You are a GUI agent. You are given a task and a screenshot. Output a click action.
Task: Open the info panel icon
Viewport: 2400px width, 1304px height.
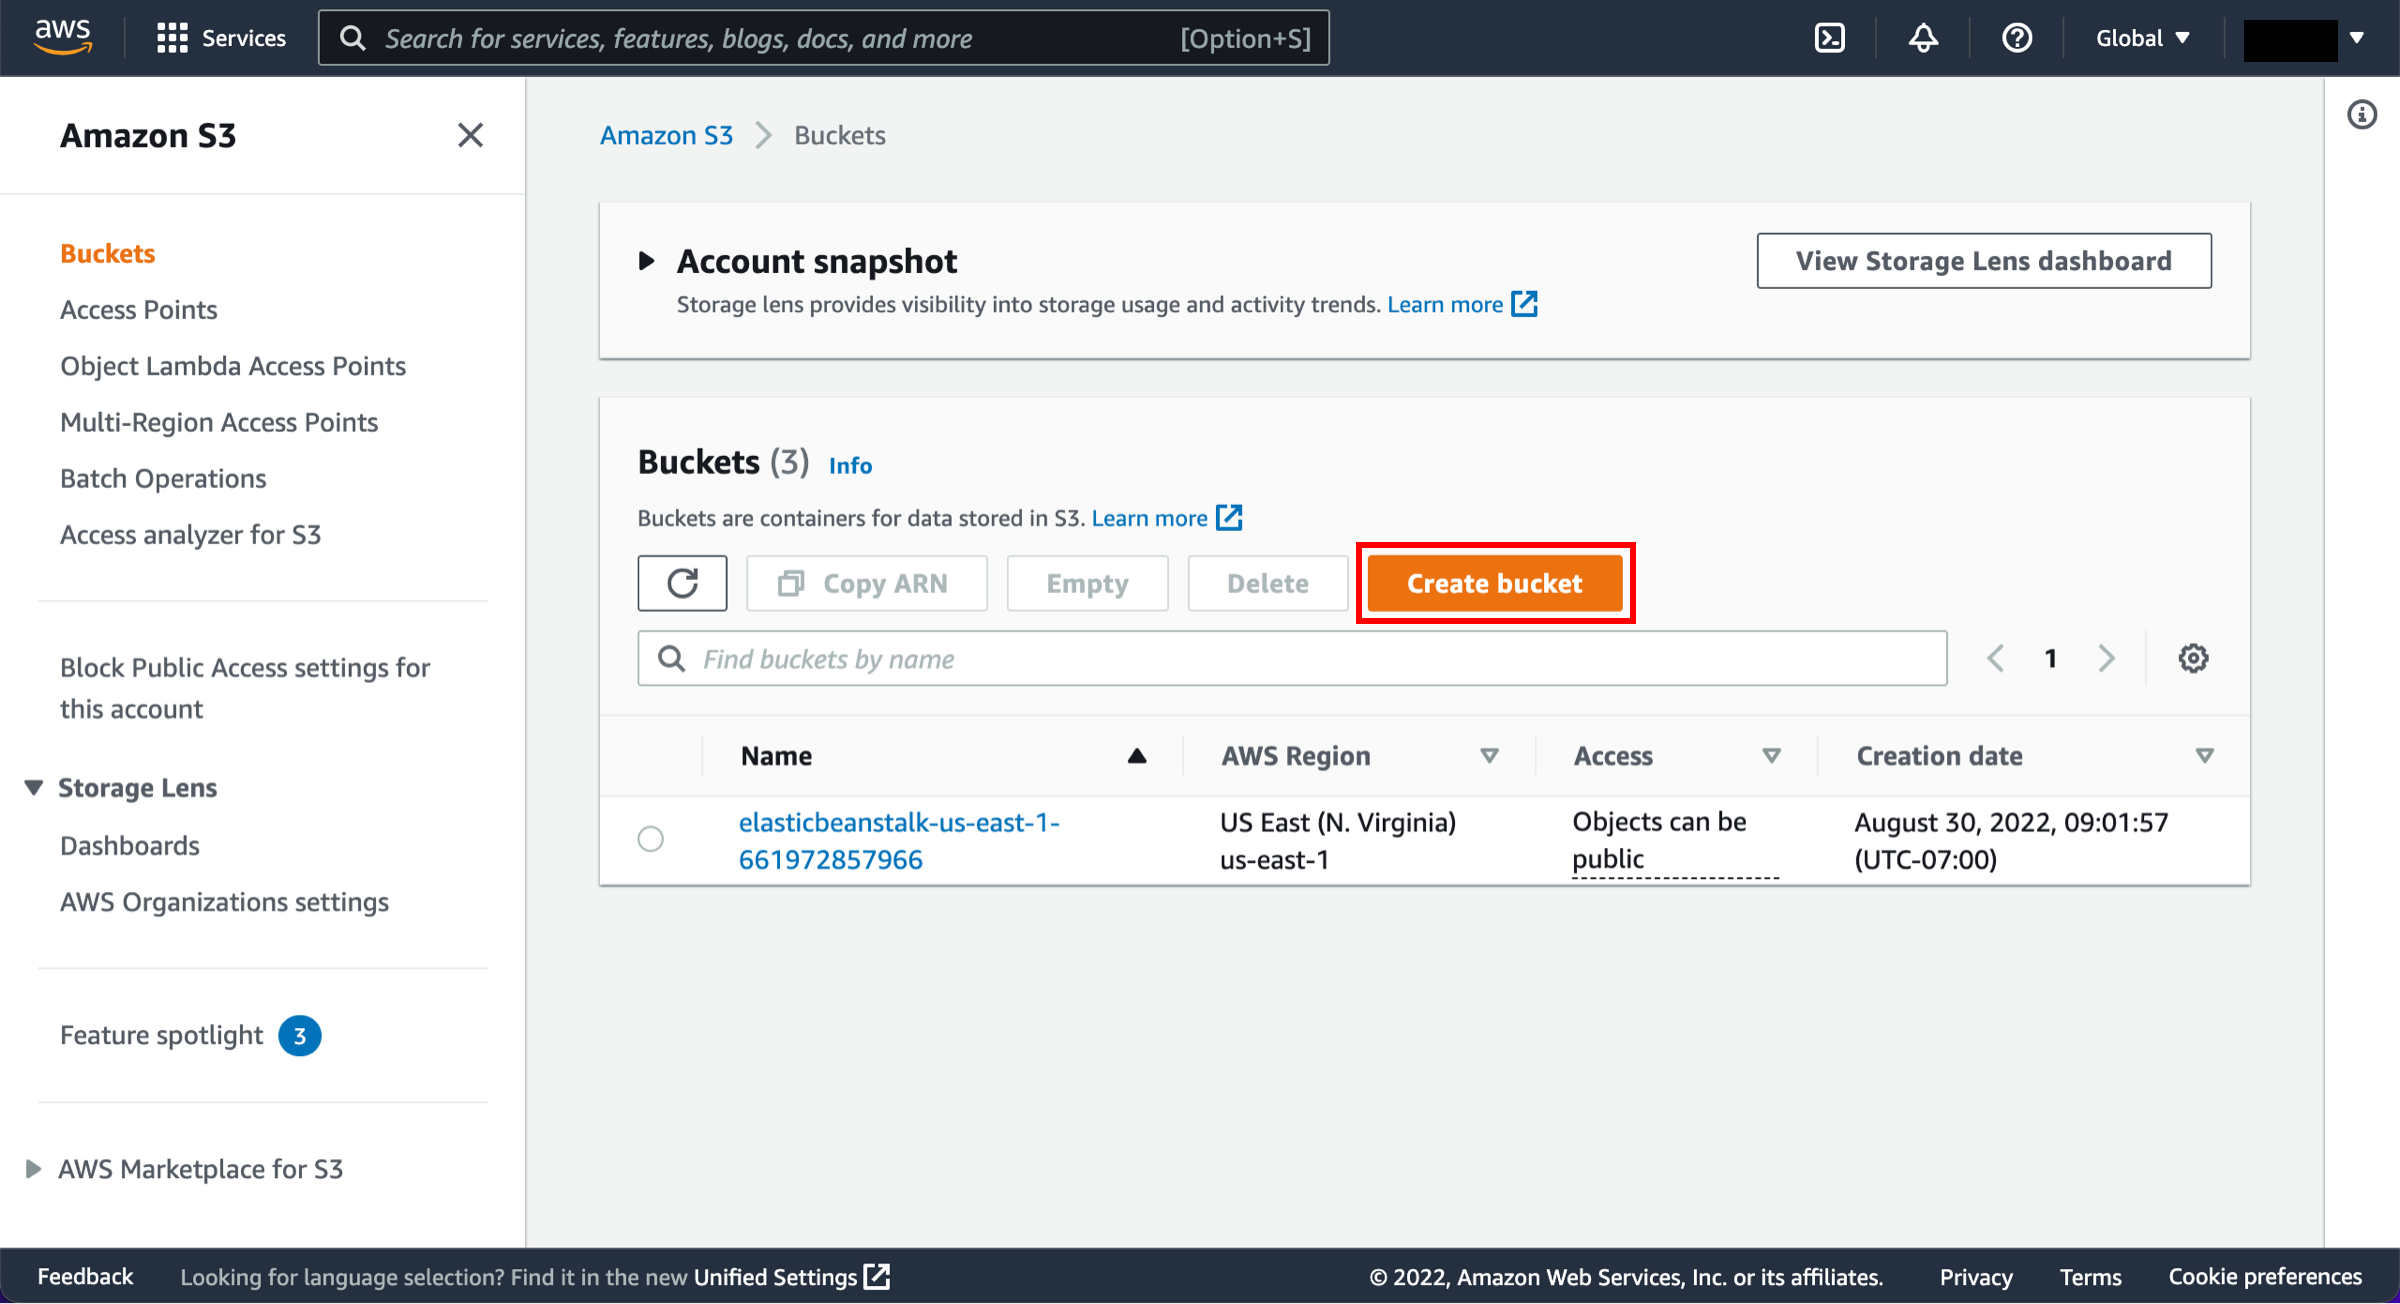(2362, 115)
